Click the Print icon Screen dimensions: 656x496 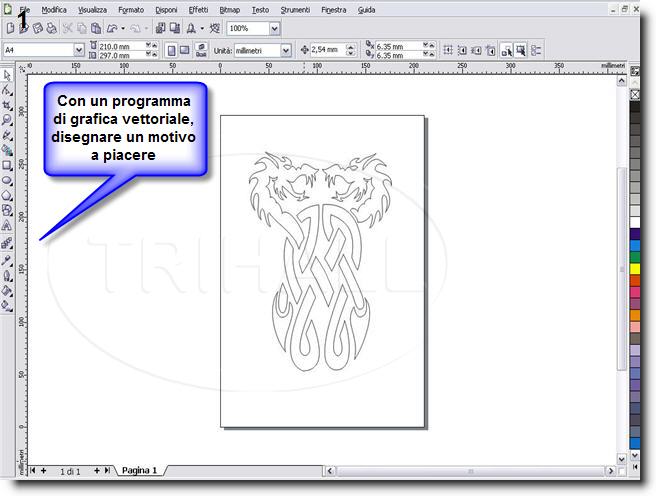coord(51,28)
